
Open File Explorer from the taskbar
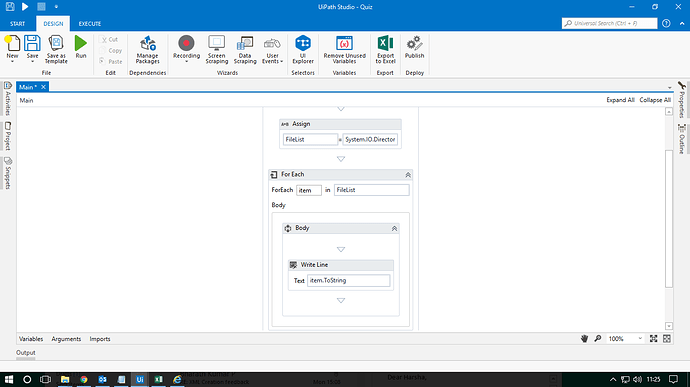(x=65, y=380)
